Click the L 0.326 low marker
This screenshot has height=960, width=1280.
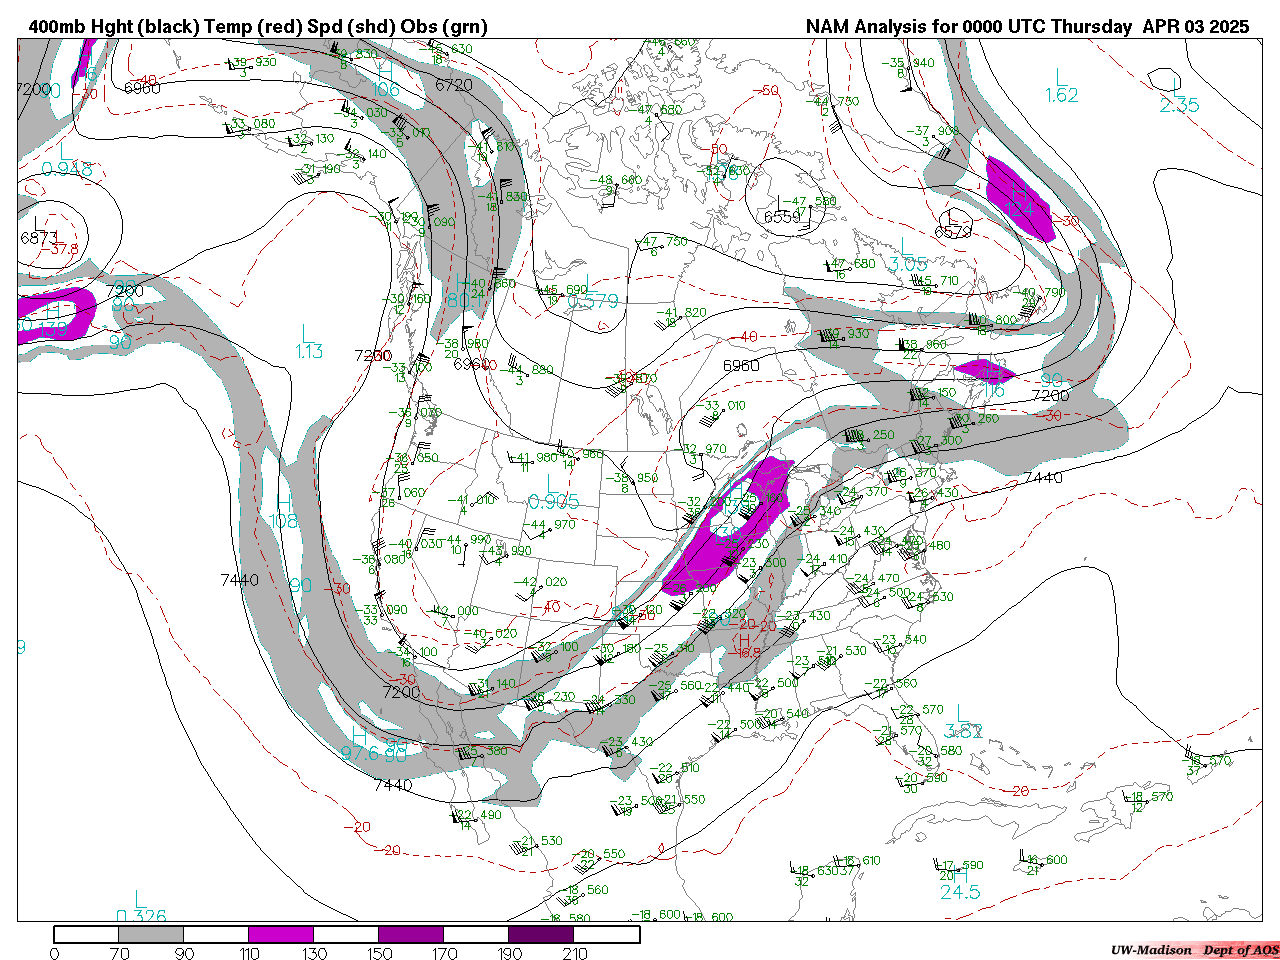(x=141, y=909)
